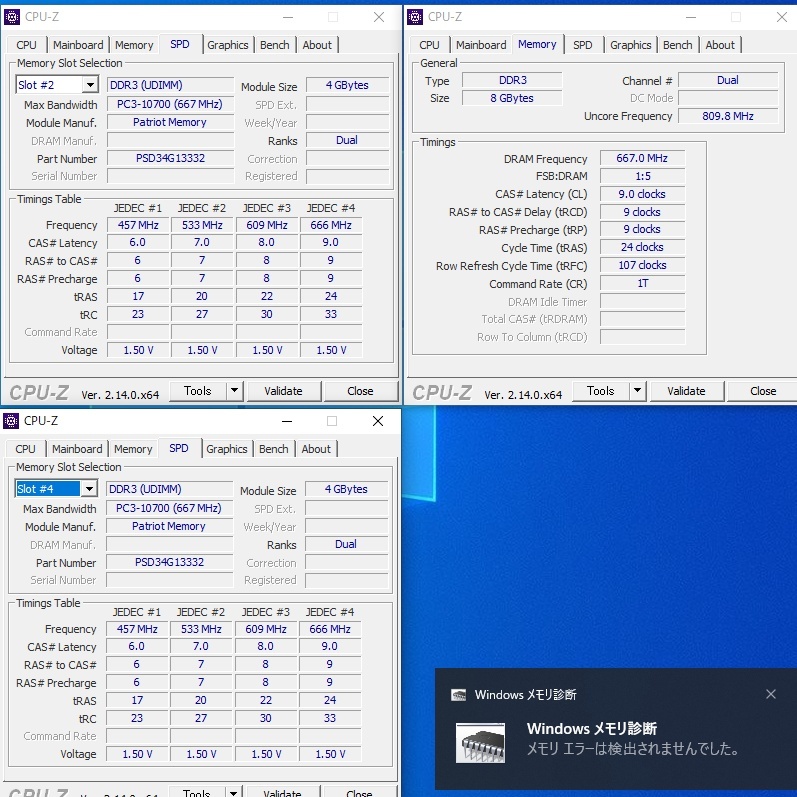Screen dimensions: 797x797
Task: Click Tools button in top-right window
Action: coord(601,391)
